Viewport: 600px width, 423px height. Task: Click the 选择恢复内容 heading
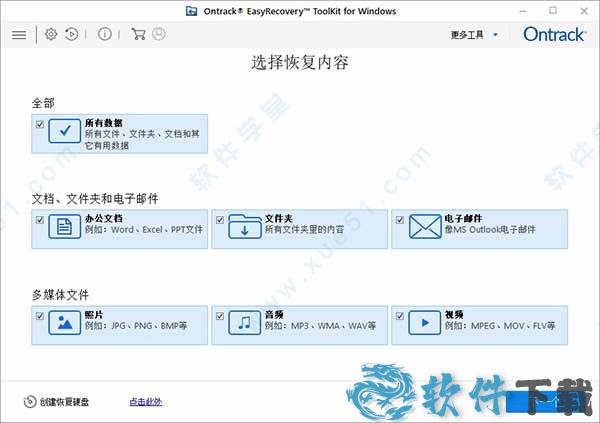[300, 62]
